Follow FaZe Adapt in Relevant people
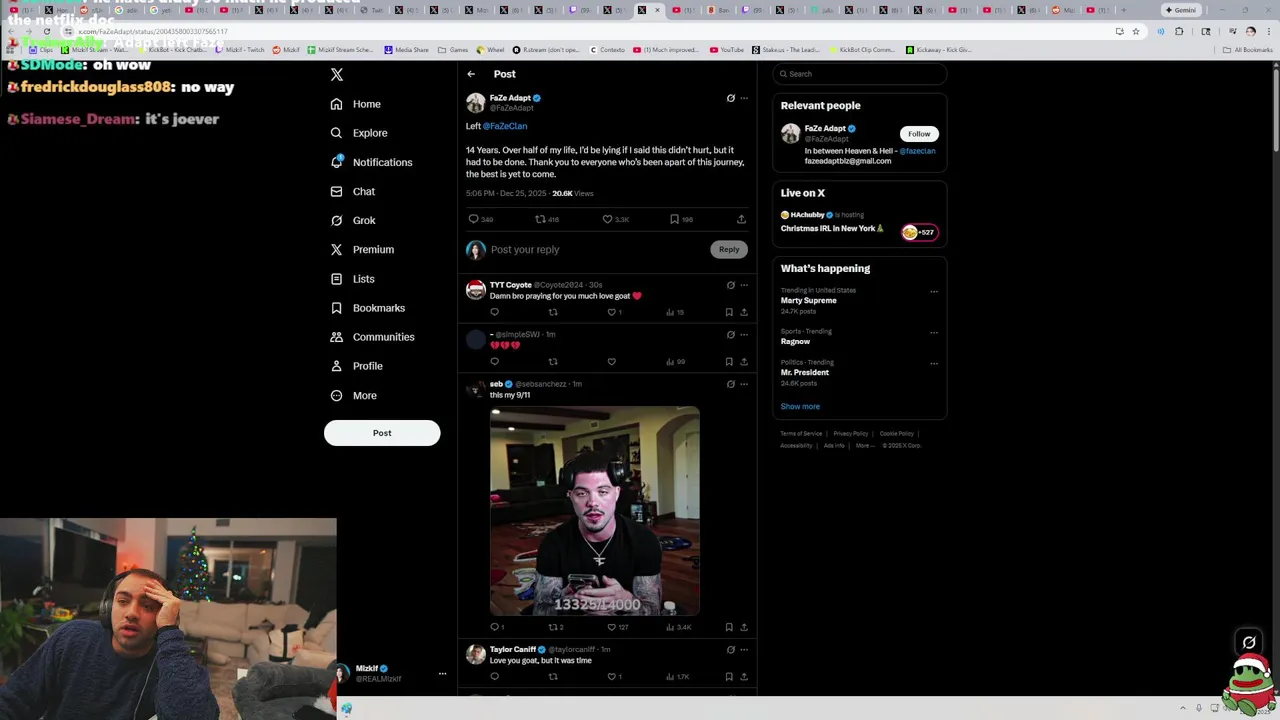1280x720 pixels. (919, 134)
